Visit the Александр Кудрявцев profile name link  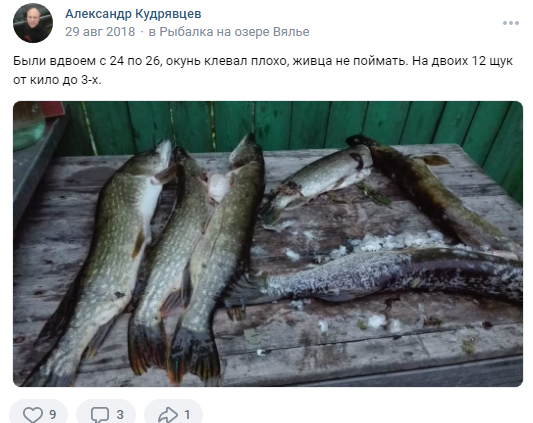pyautogui.click(x=133, y=14)
